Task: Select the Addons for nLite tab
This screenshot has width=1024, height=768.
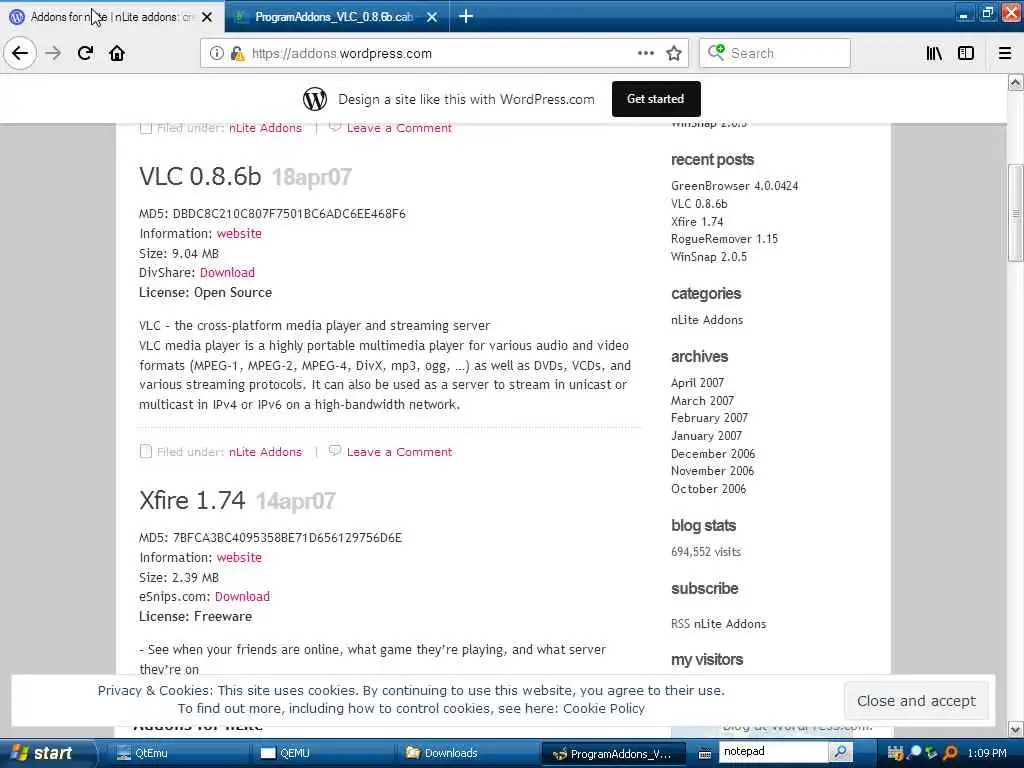Action: click(x=112, y=17)
